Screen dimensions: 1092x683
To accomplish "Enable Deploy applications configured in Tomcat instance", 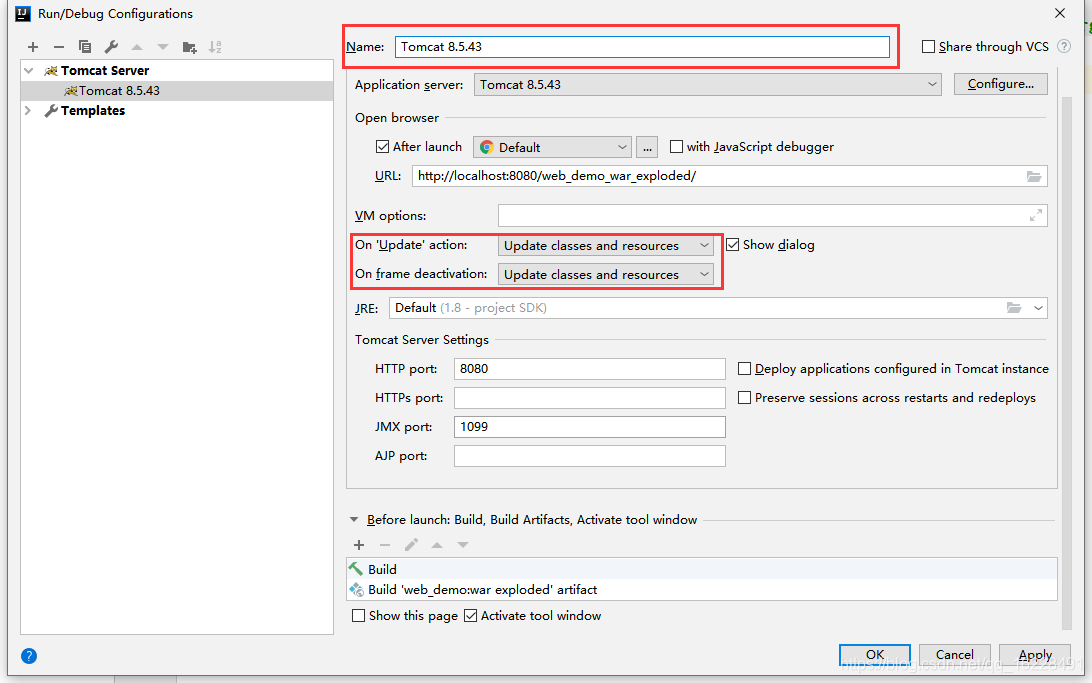I will 744,368.
